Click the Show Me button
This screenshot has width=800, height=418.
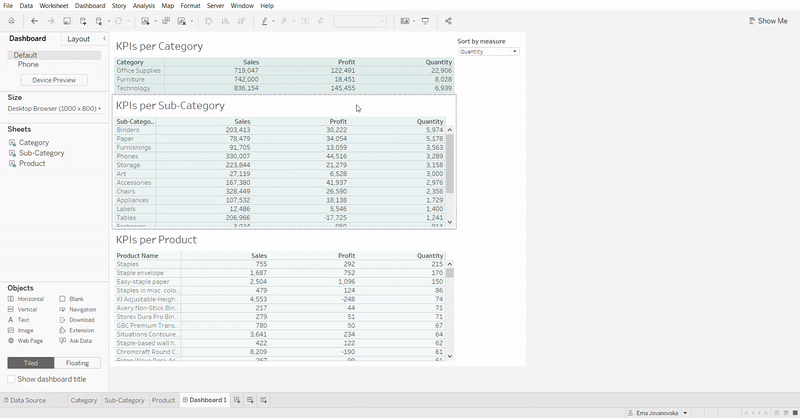point(768,21)
